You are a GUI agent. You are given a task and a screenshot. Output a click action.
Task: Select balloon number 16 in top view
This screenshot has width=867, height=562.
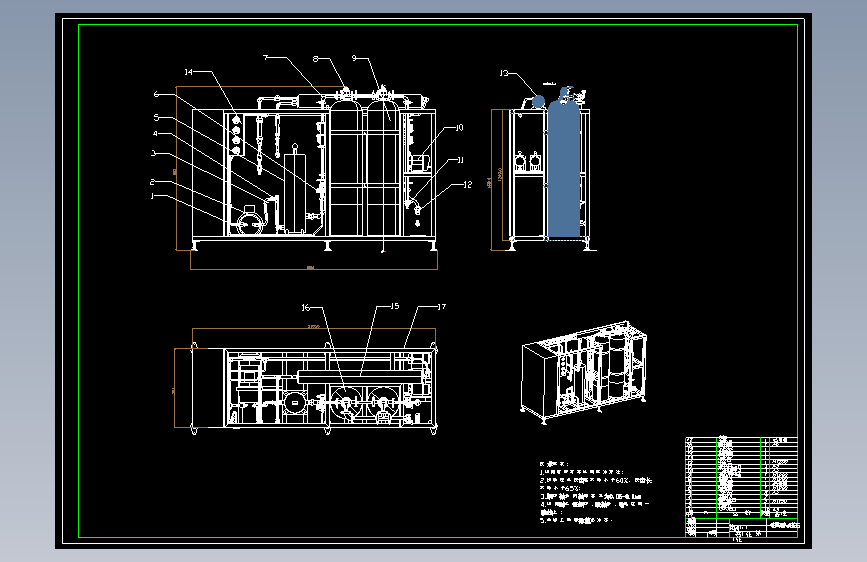306,308
